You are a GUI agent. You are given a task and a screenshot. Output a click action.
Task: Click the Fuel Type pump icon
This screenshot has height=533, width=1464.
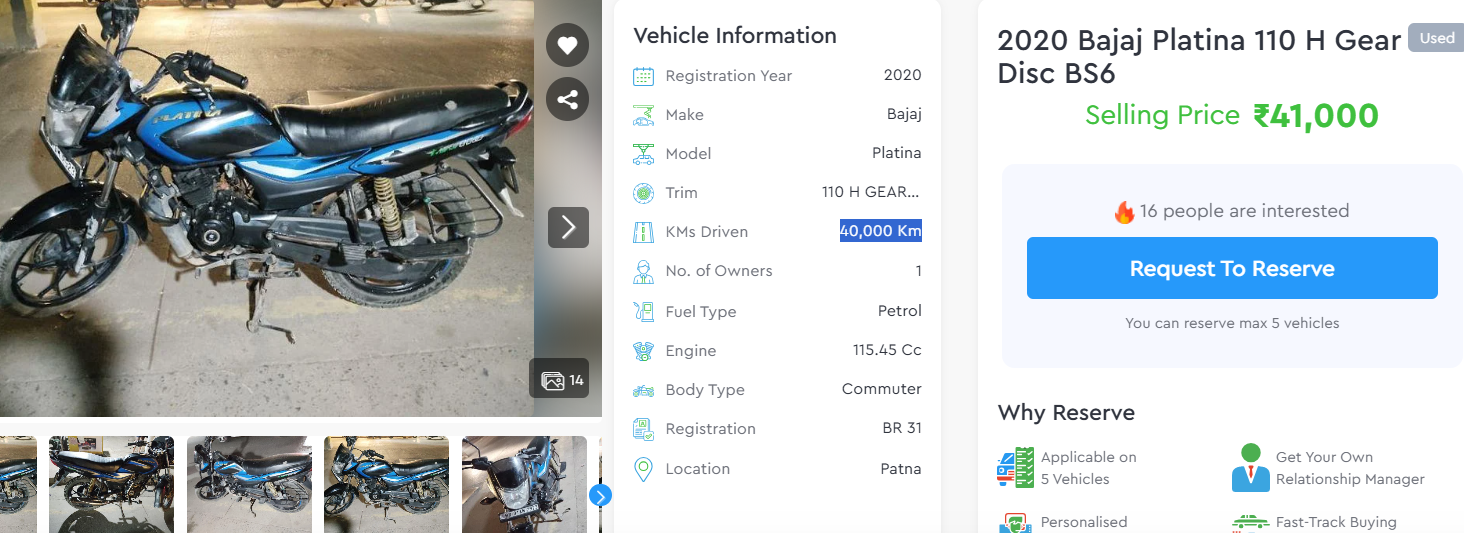(x=643, y=311)
